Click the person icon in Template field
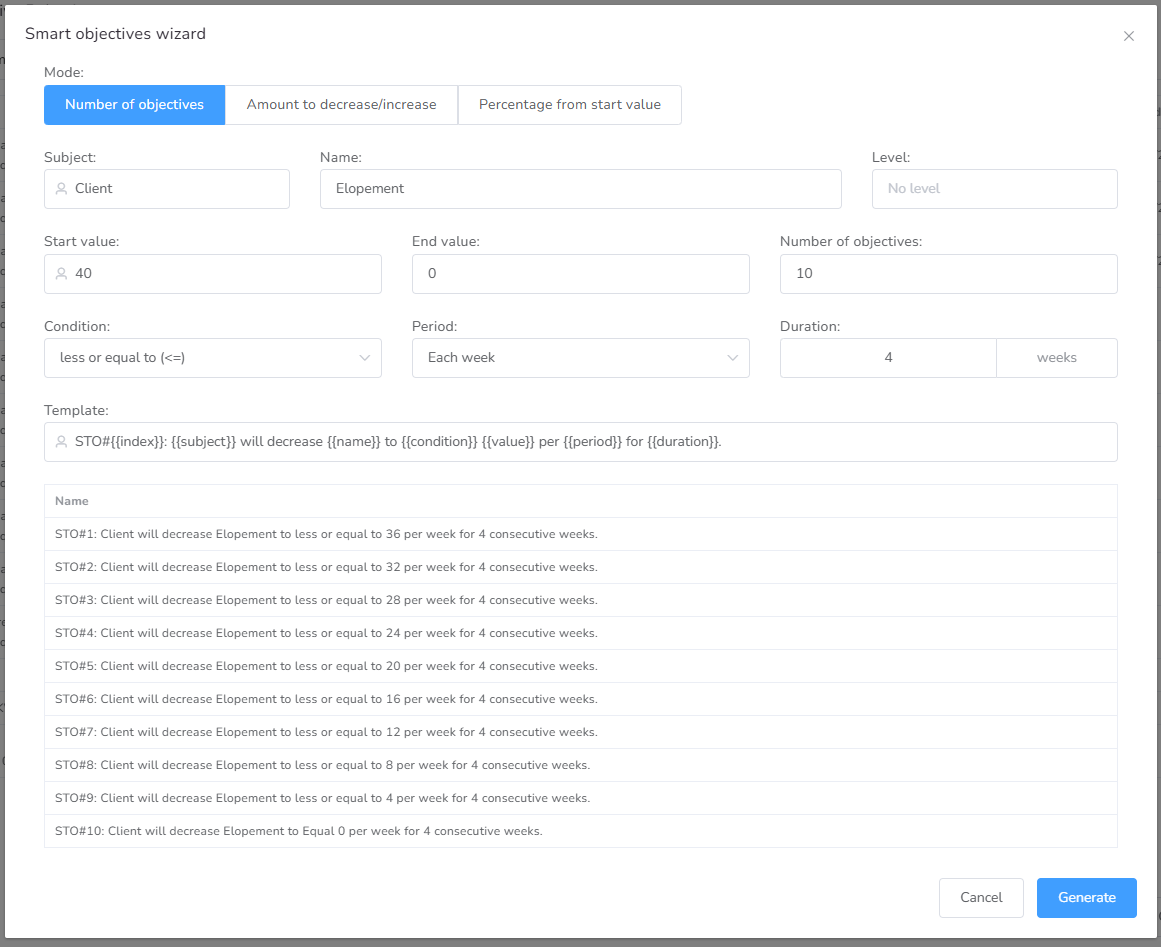 (x=61, y=442)
